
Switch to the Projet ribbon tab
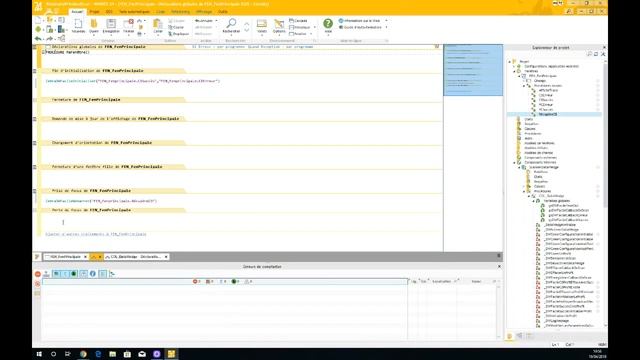(94, 12)
